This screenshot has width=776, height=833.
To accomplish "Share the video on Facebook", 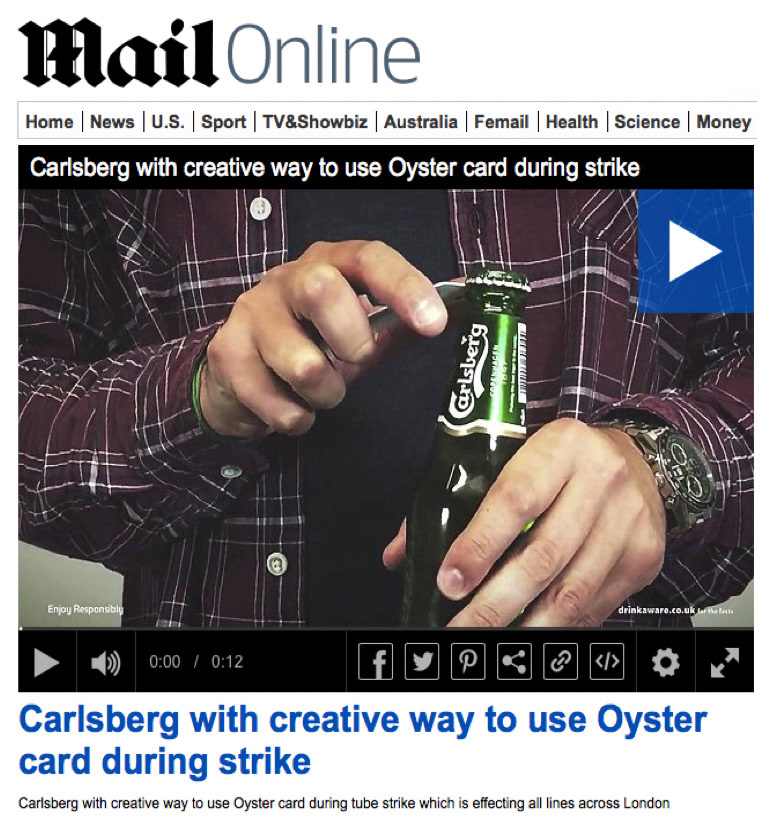I will click(376, 661).
